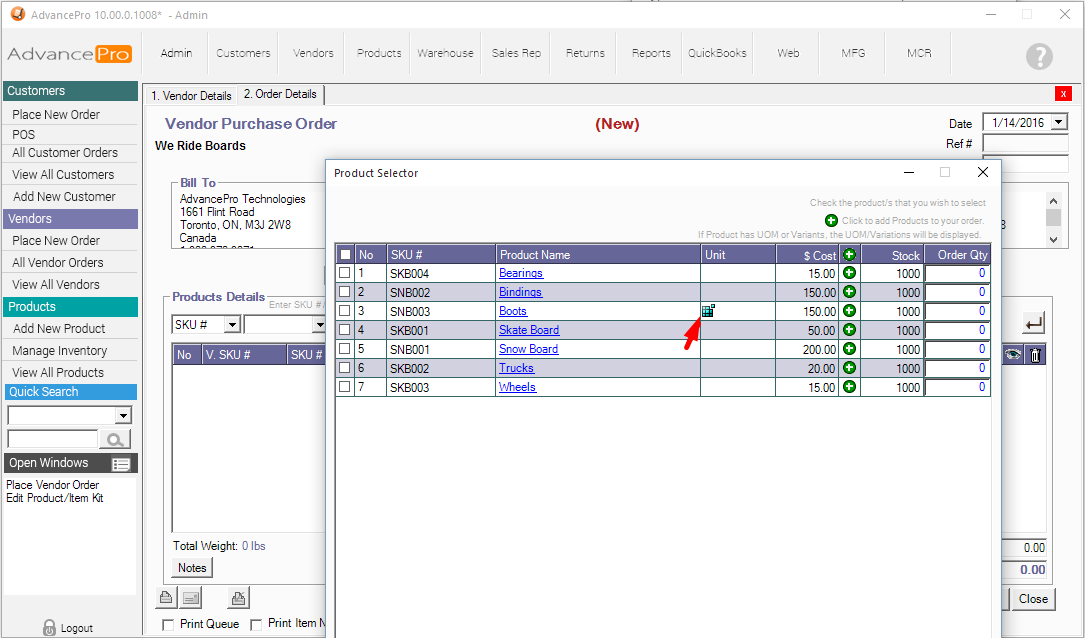Click the trash icon in product grid header
This screenshot has height=638, width=1085.
(1035, 355)
